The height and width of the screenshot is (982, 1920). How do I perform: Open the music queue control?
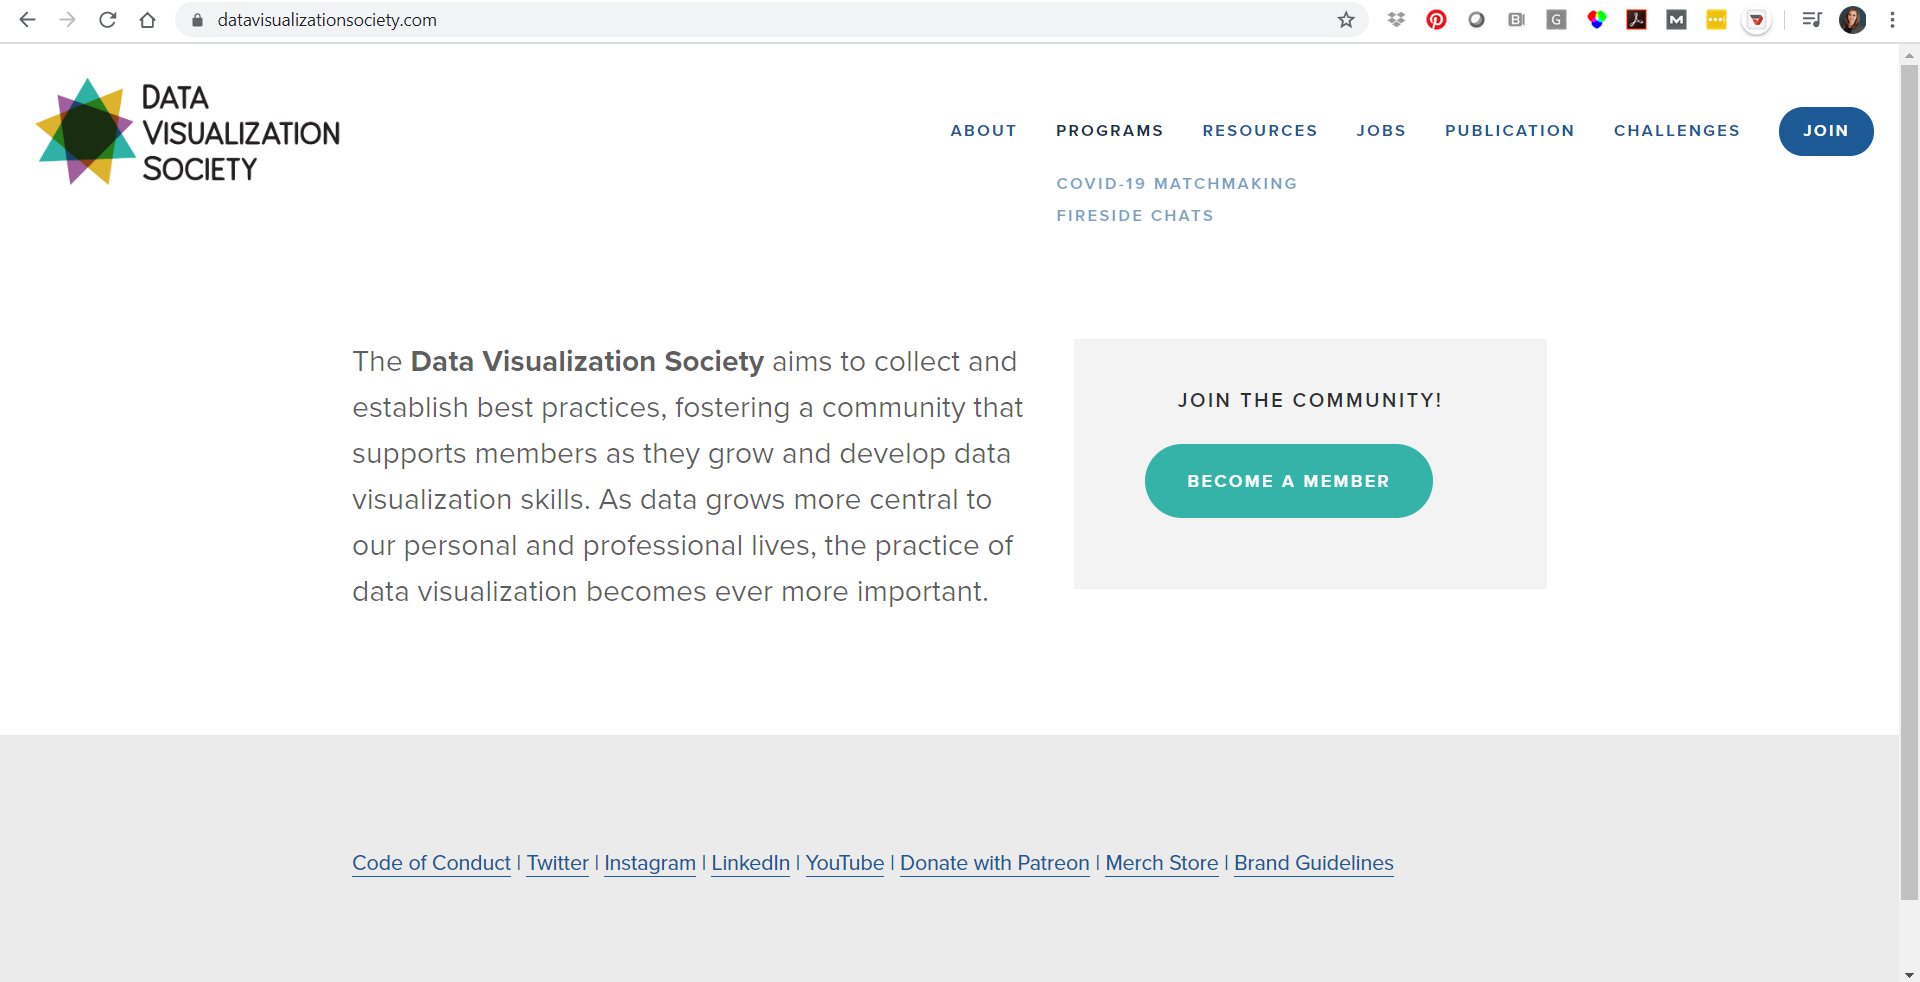click(1812, 20)
